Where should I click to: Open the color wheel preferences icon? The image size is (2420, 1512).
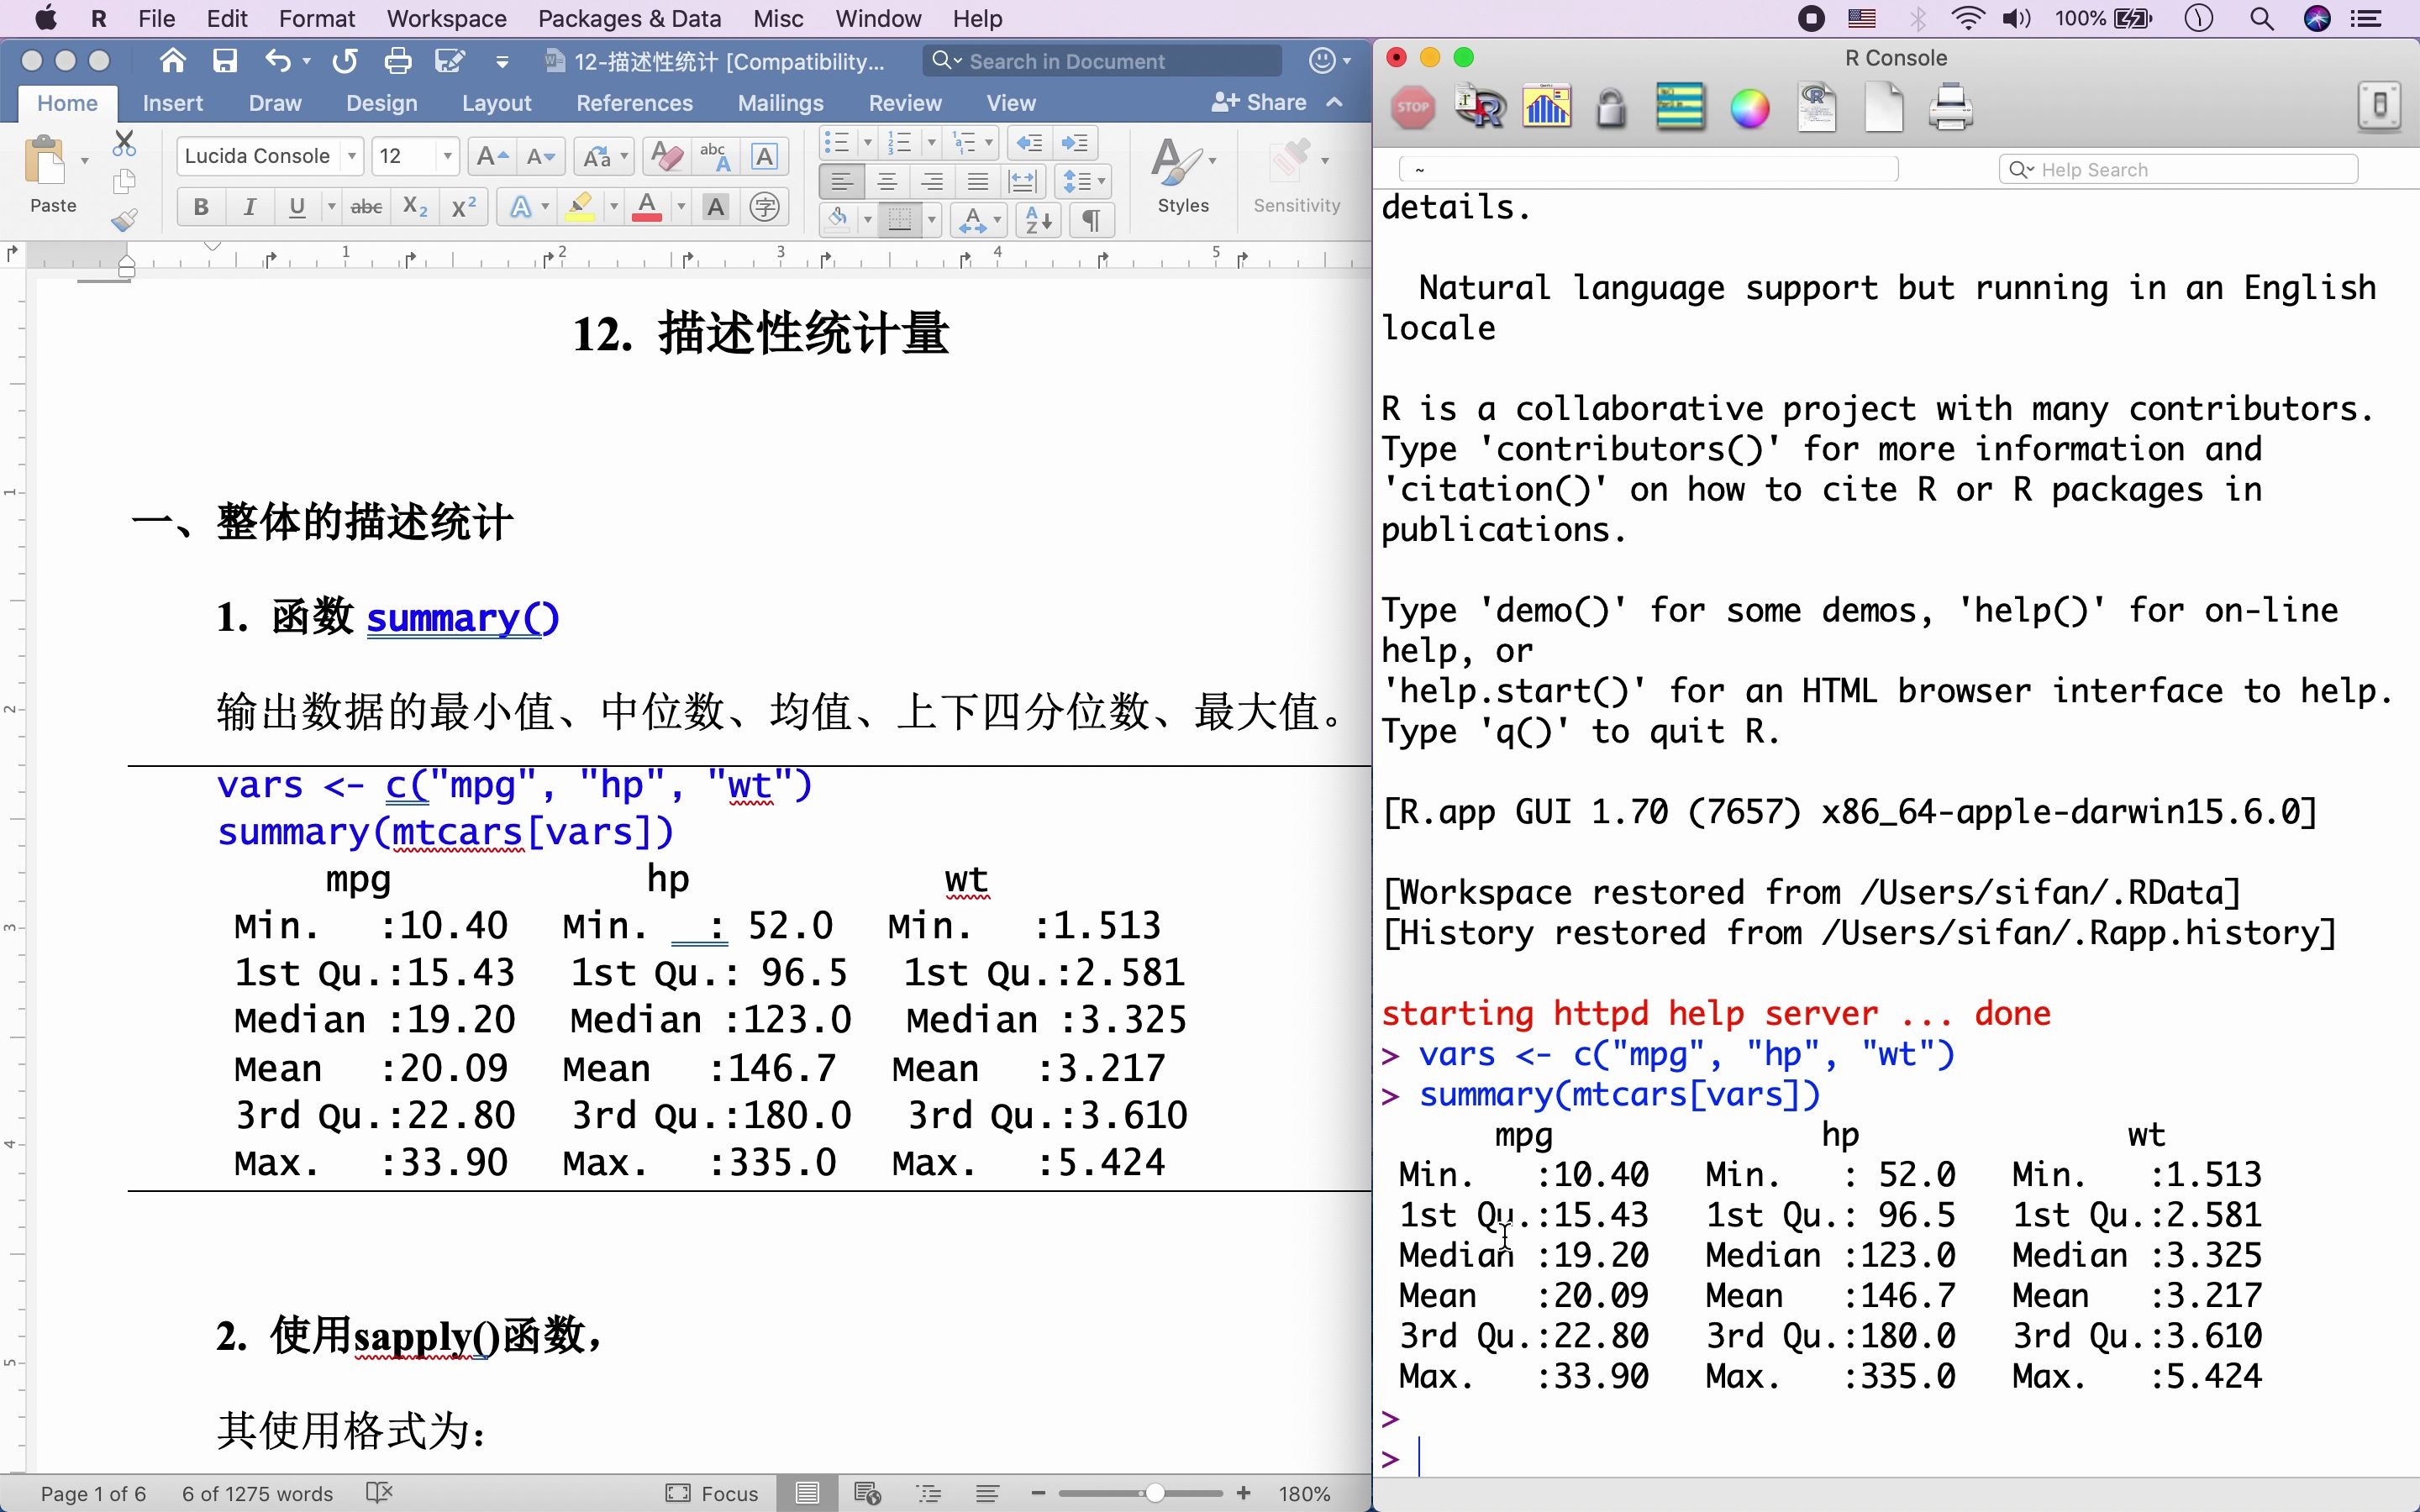[x=1749, y=108]
